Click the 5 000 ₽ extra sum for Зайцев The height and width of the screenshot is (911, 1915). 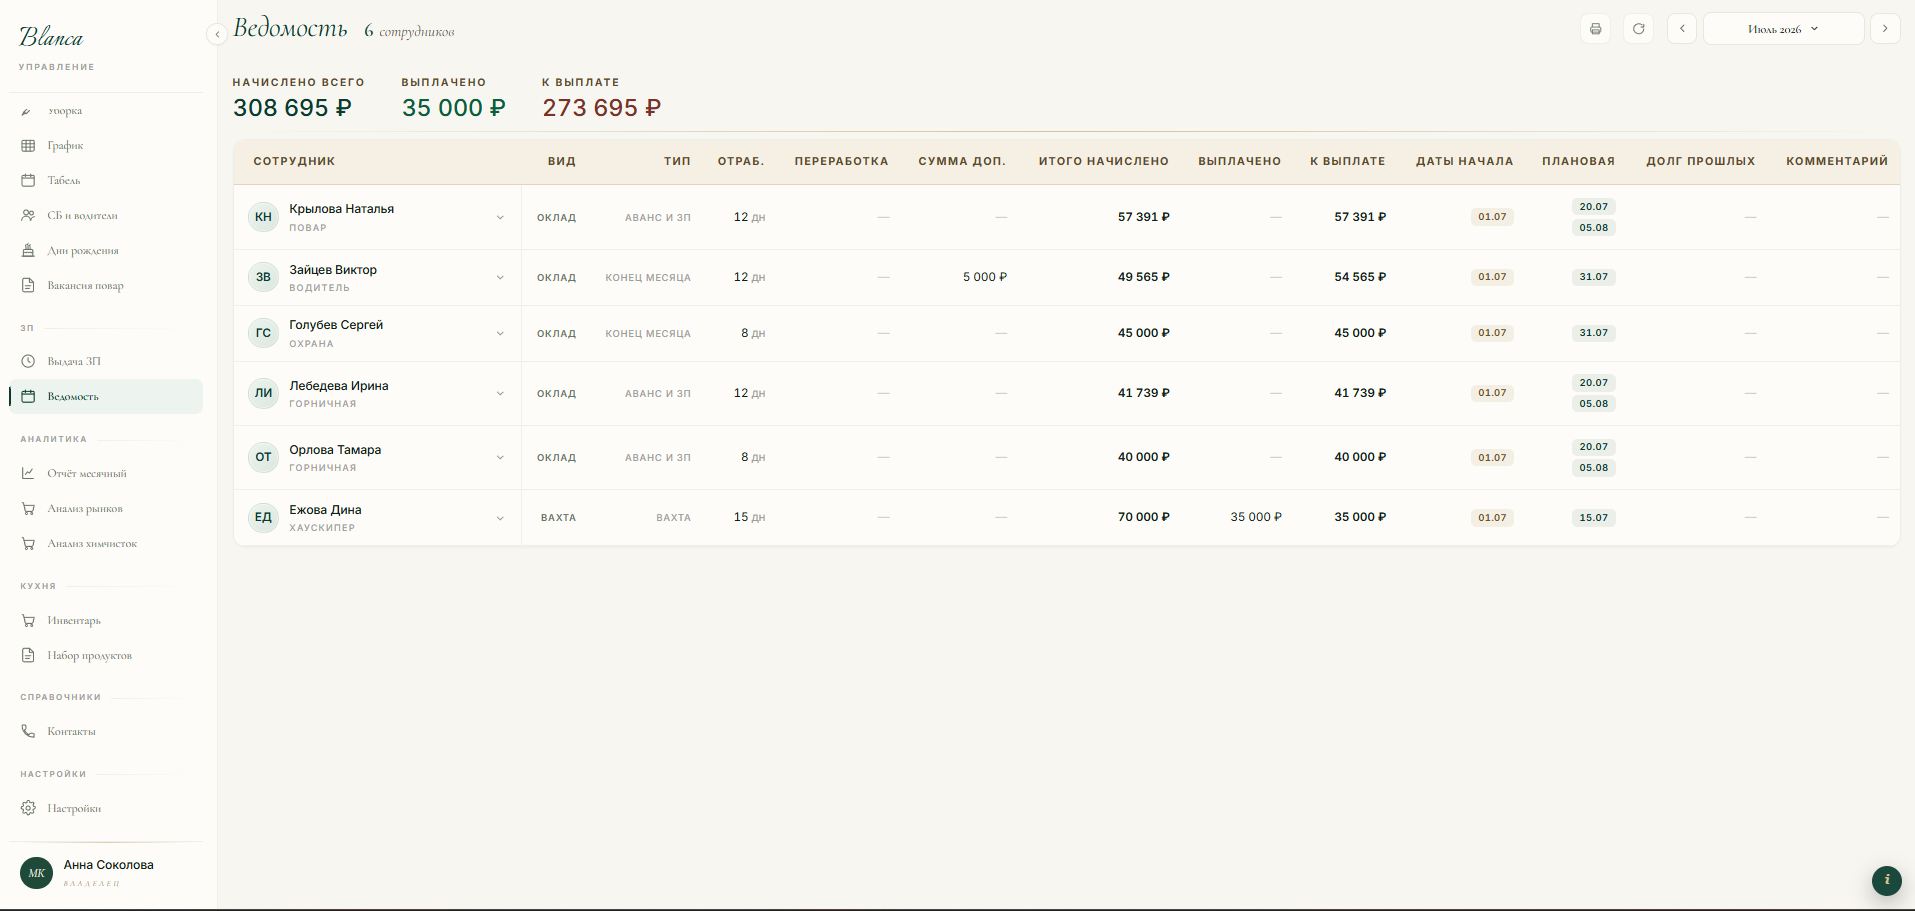[x=985, y=277]
